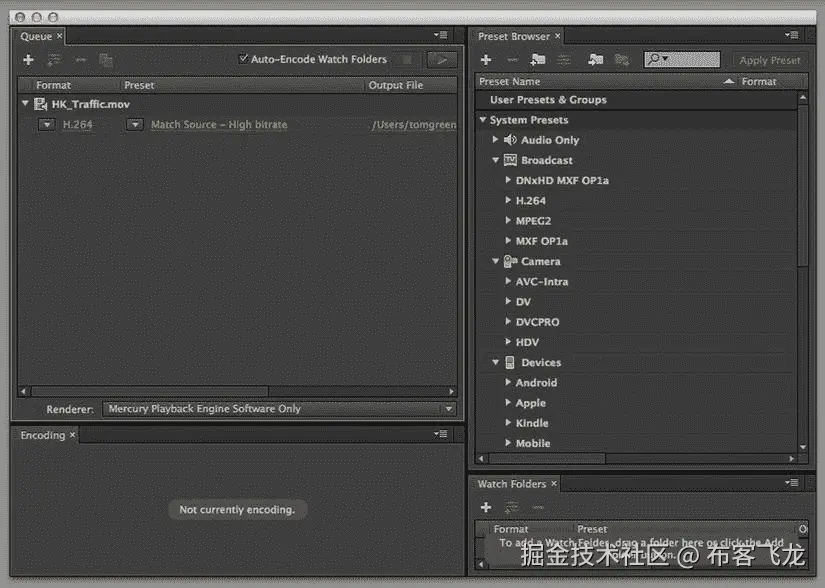Image resolution: width=825 pixels, height=588 pixels.
Task: Collapse Devices preset category
Action: (495, 362)
